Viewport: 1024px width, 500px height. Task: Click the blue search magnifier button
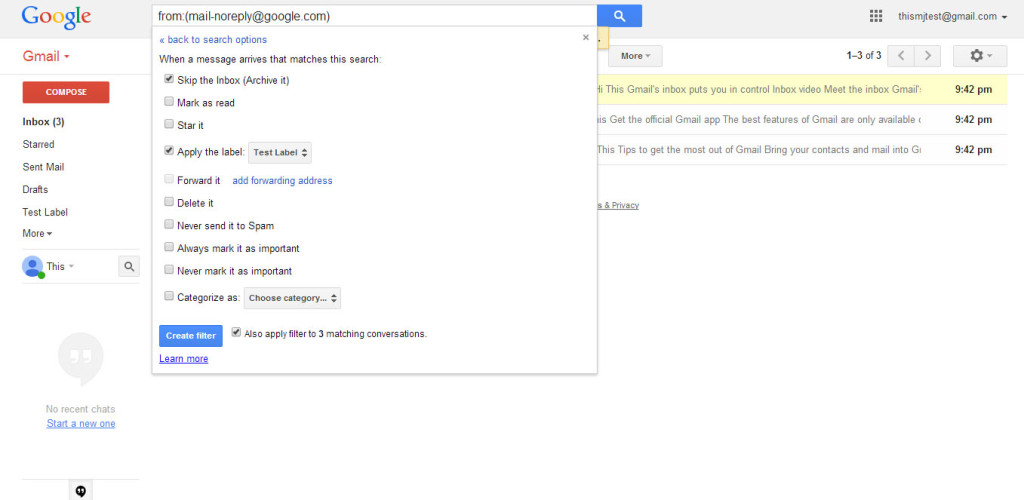(619, 16)
